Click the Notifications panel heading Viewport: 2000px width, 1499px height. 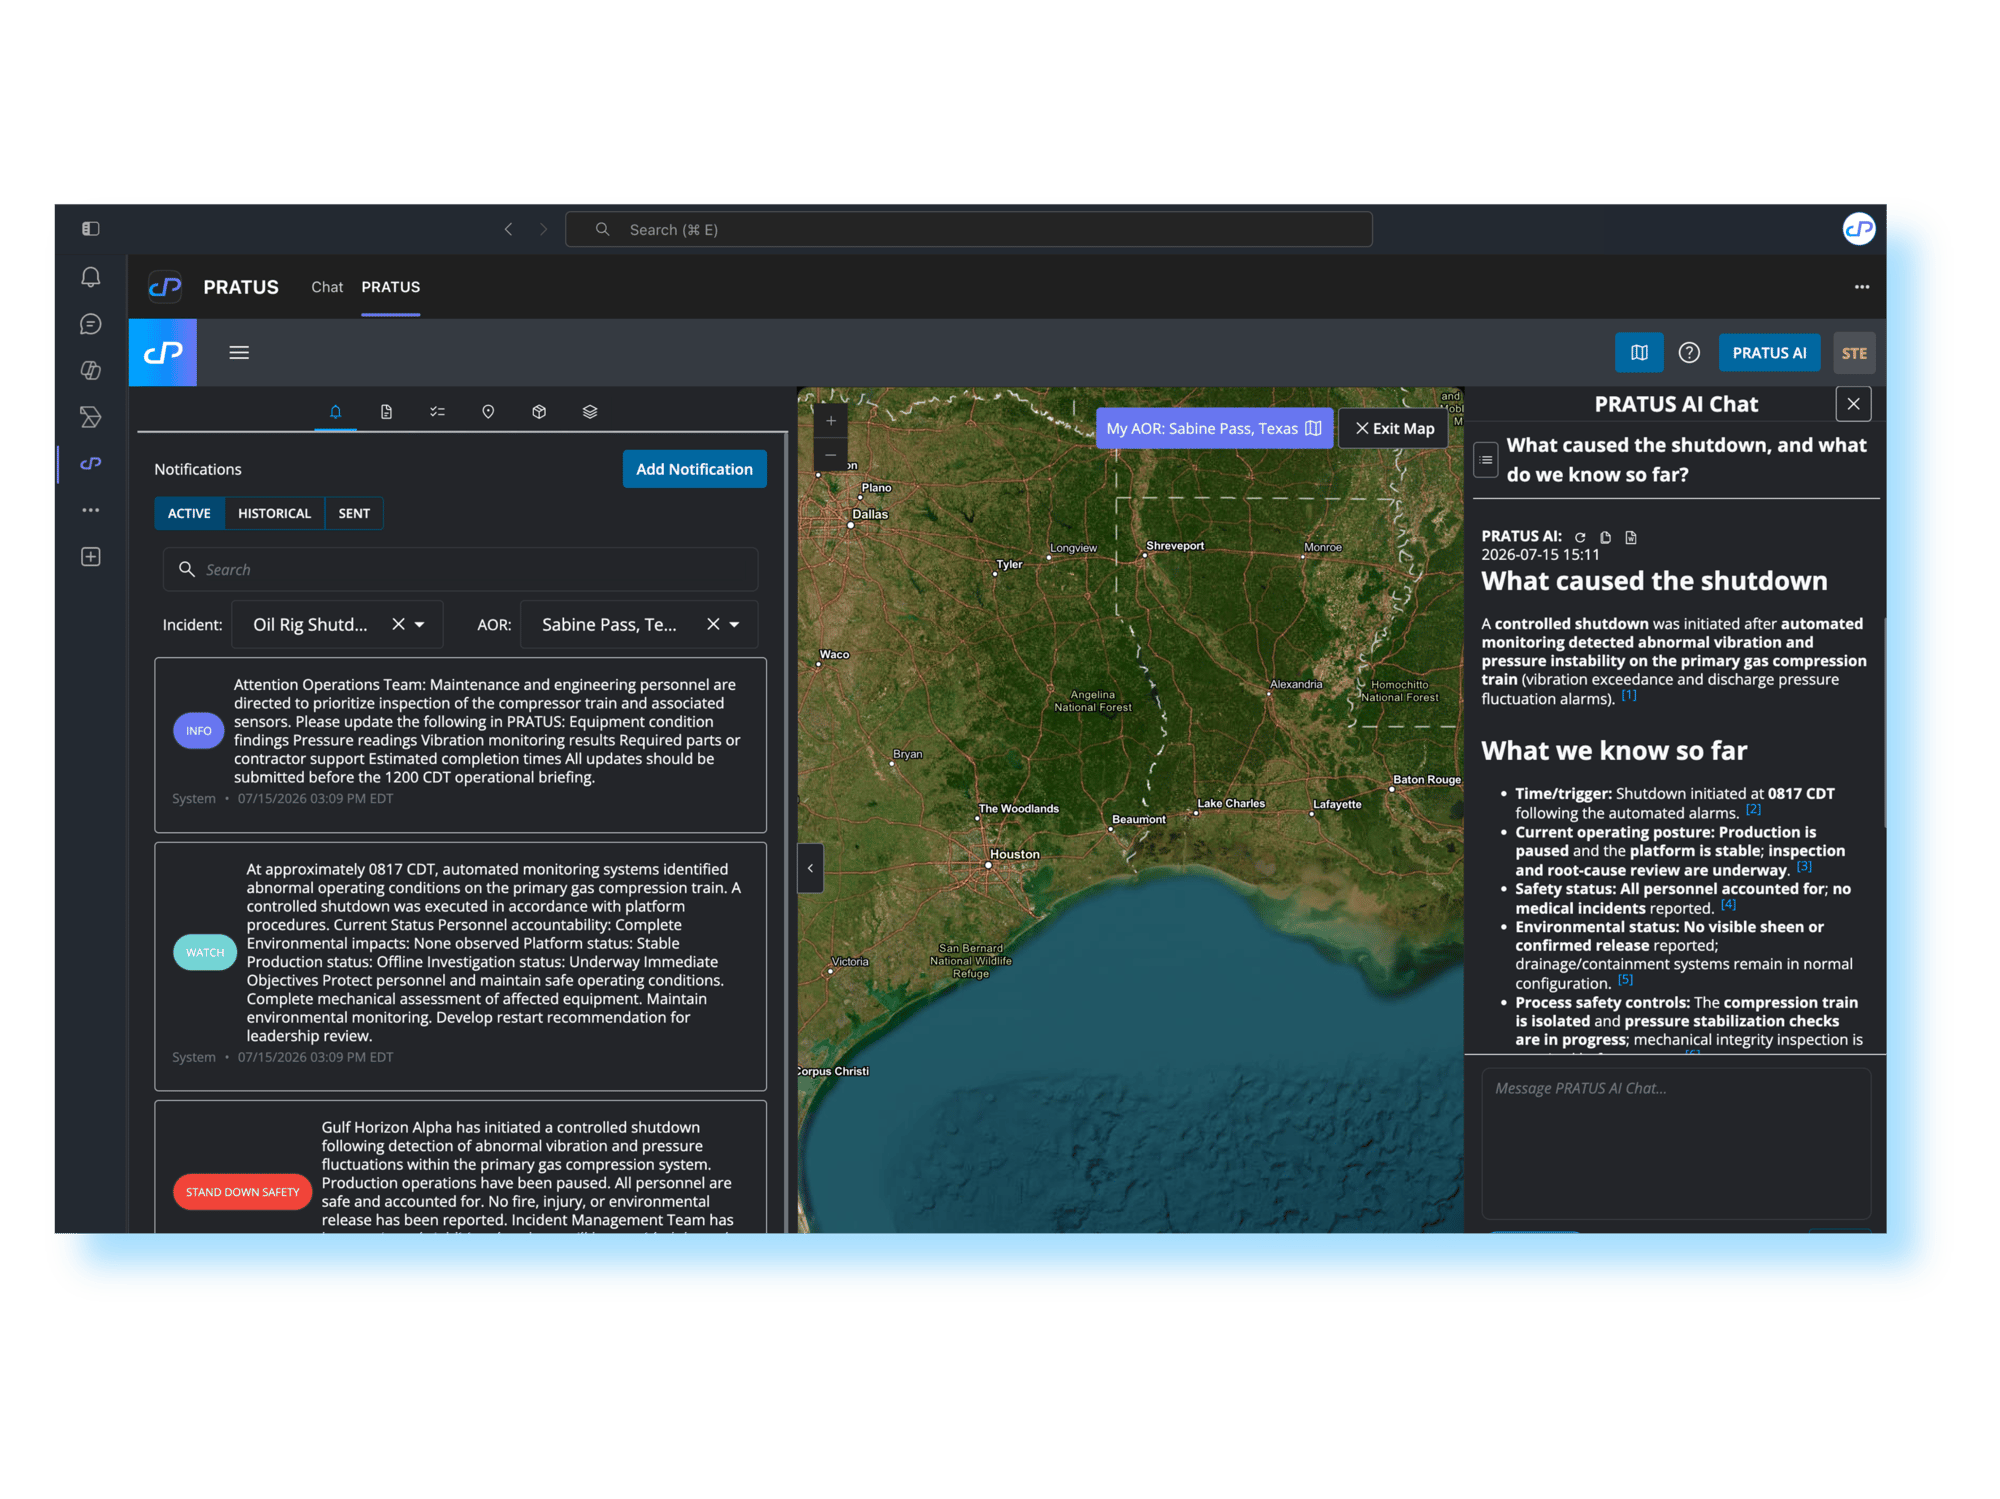pyautogui.click(x=198, y=469)
